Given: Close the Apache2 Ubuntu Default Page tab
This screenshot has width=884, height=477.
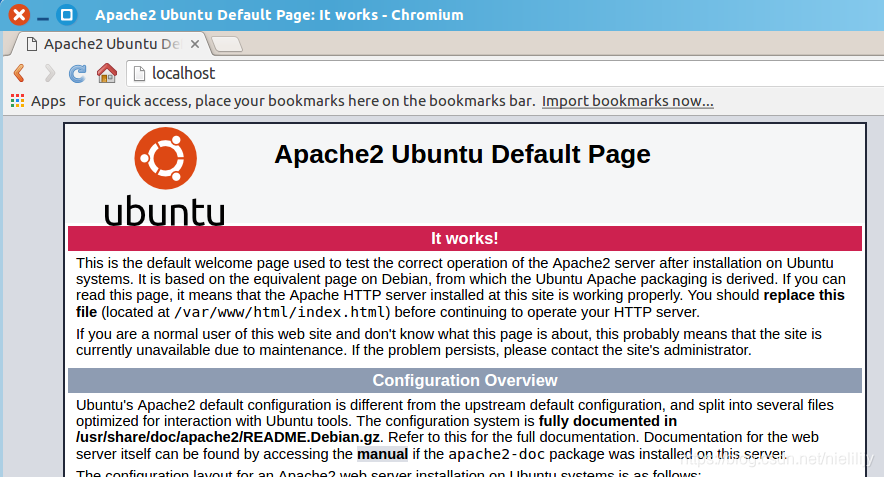Looking at the screenshot, I should click(195, 44).
